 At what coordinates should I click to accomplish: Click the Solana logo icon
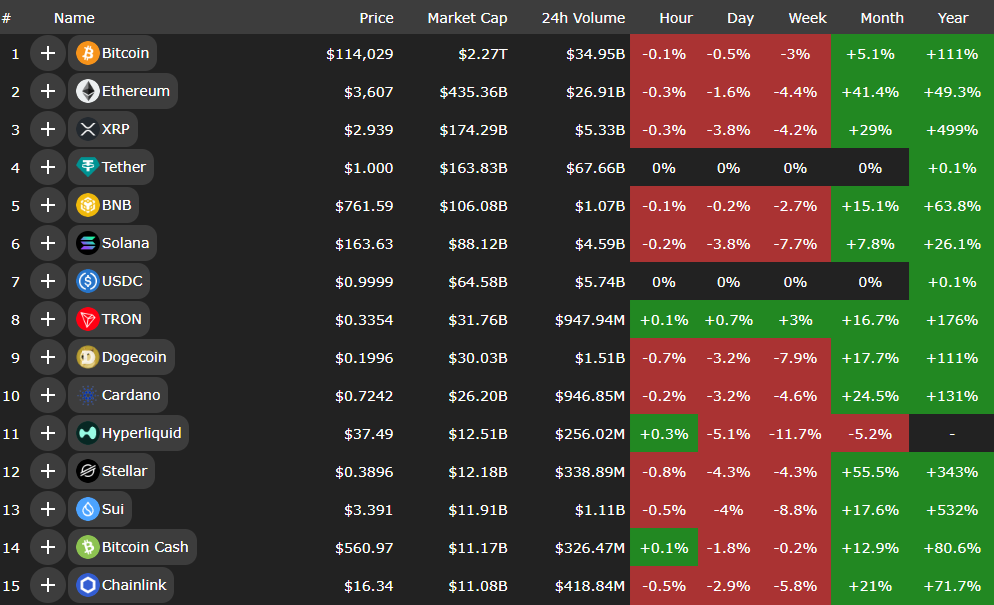(x=87, y=243)
